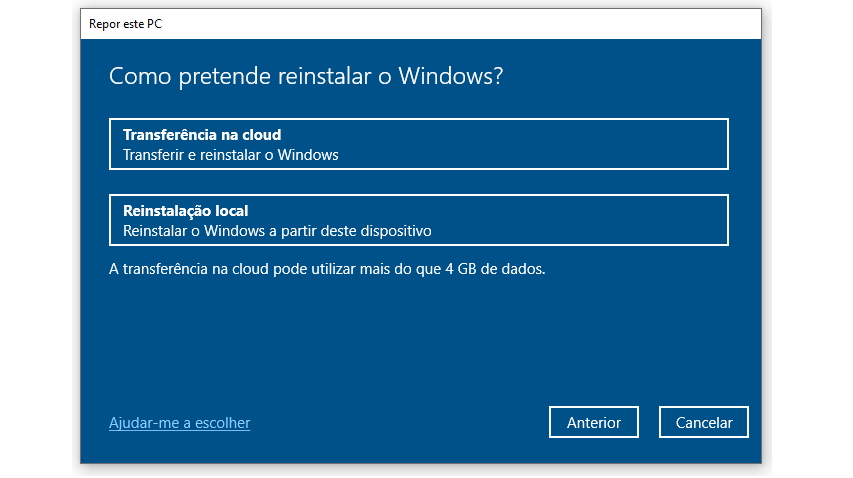Click the heading Como pretende reinstalar o Windows?
Image resolution: width=853 pixels, height=478 pixels.
pyautogui.click(x=306, y=76)
